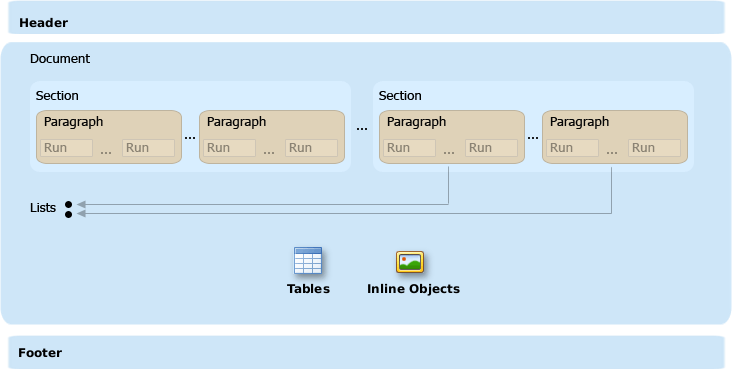Image resolution: width=732 pixels, height=369 pixels.
Task: Click the first Section label on left
Action: pyautogui.click(x=57, y=96)
